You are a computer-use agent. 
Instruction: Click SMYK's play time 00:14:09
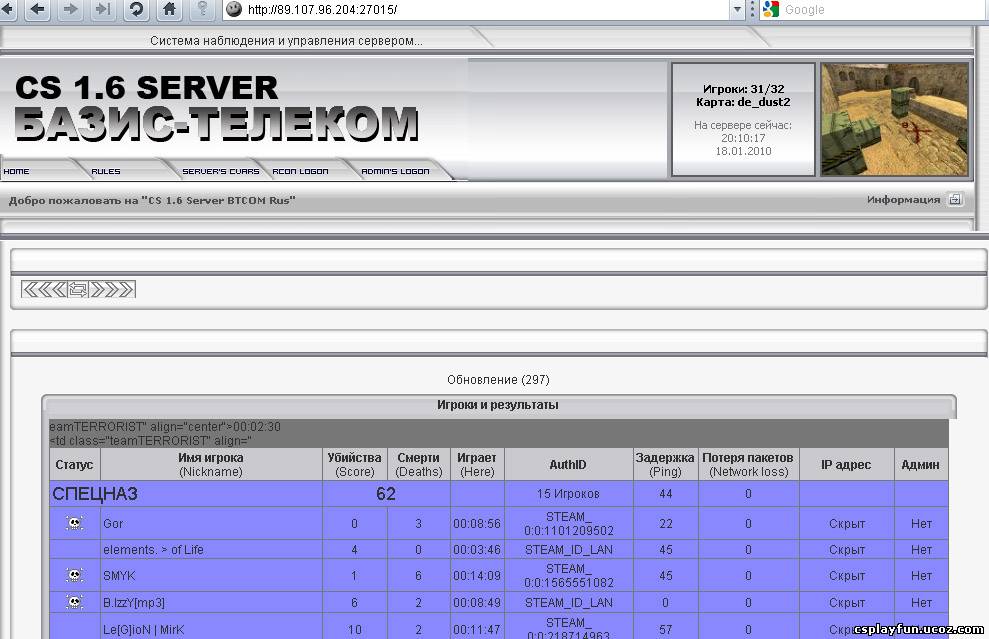tap(477, 576)
